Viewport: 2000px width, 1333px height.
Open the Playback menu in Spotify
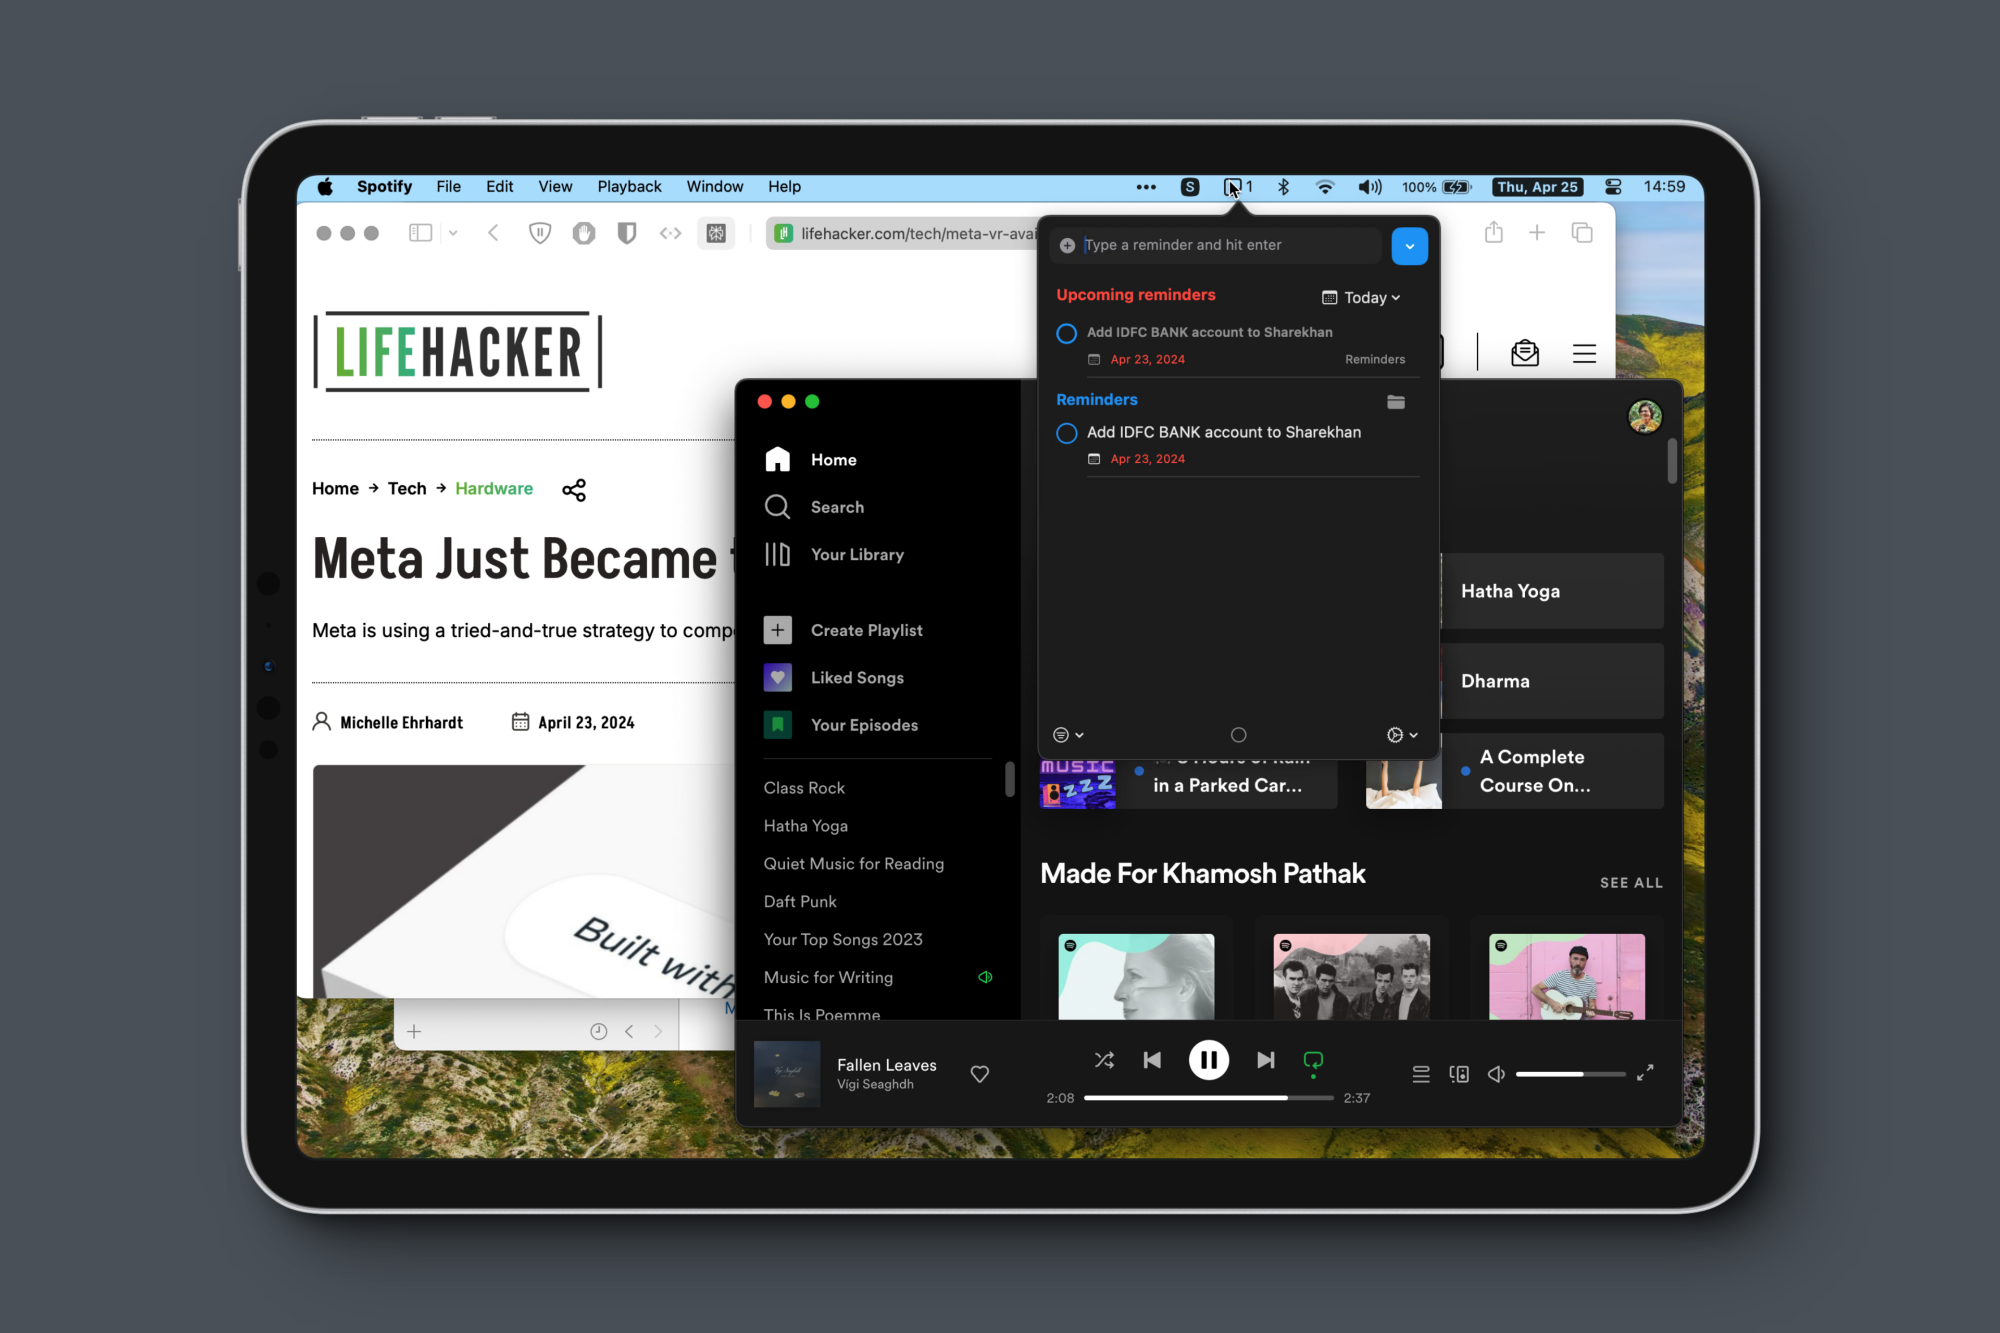[x=629, y=186]
